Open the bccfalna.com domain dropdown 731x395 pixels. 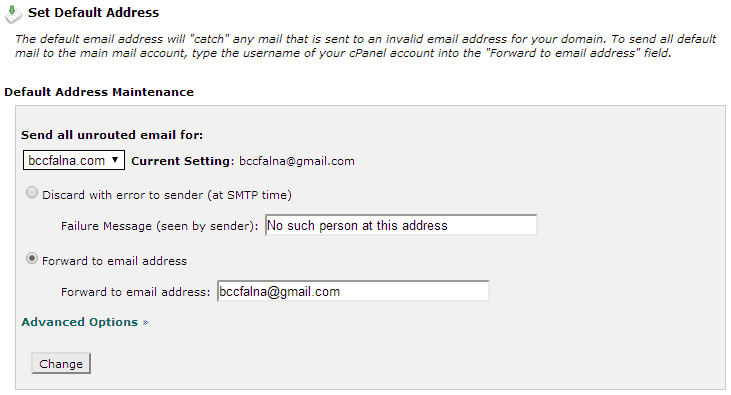click(74, 160)
